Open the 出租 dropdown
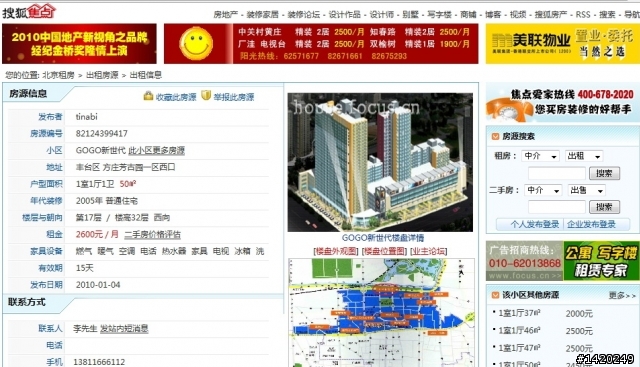 click(x=584, y=156)
